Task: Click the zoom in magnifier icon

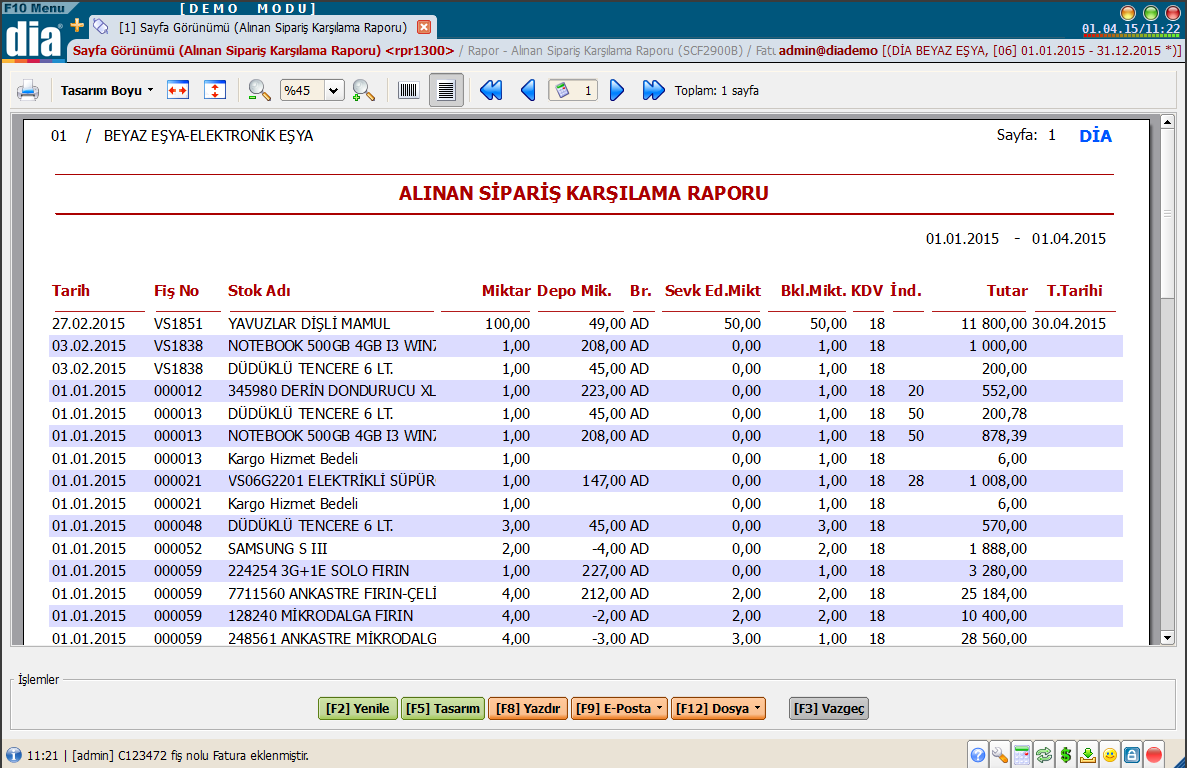Action: [364, 91]
